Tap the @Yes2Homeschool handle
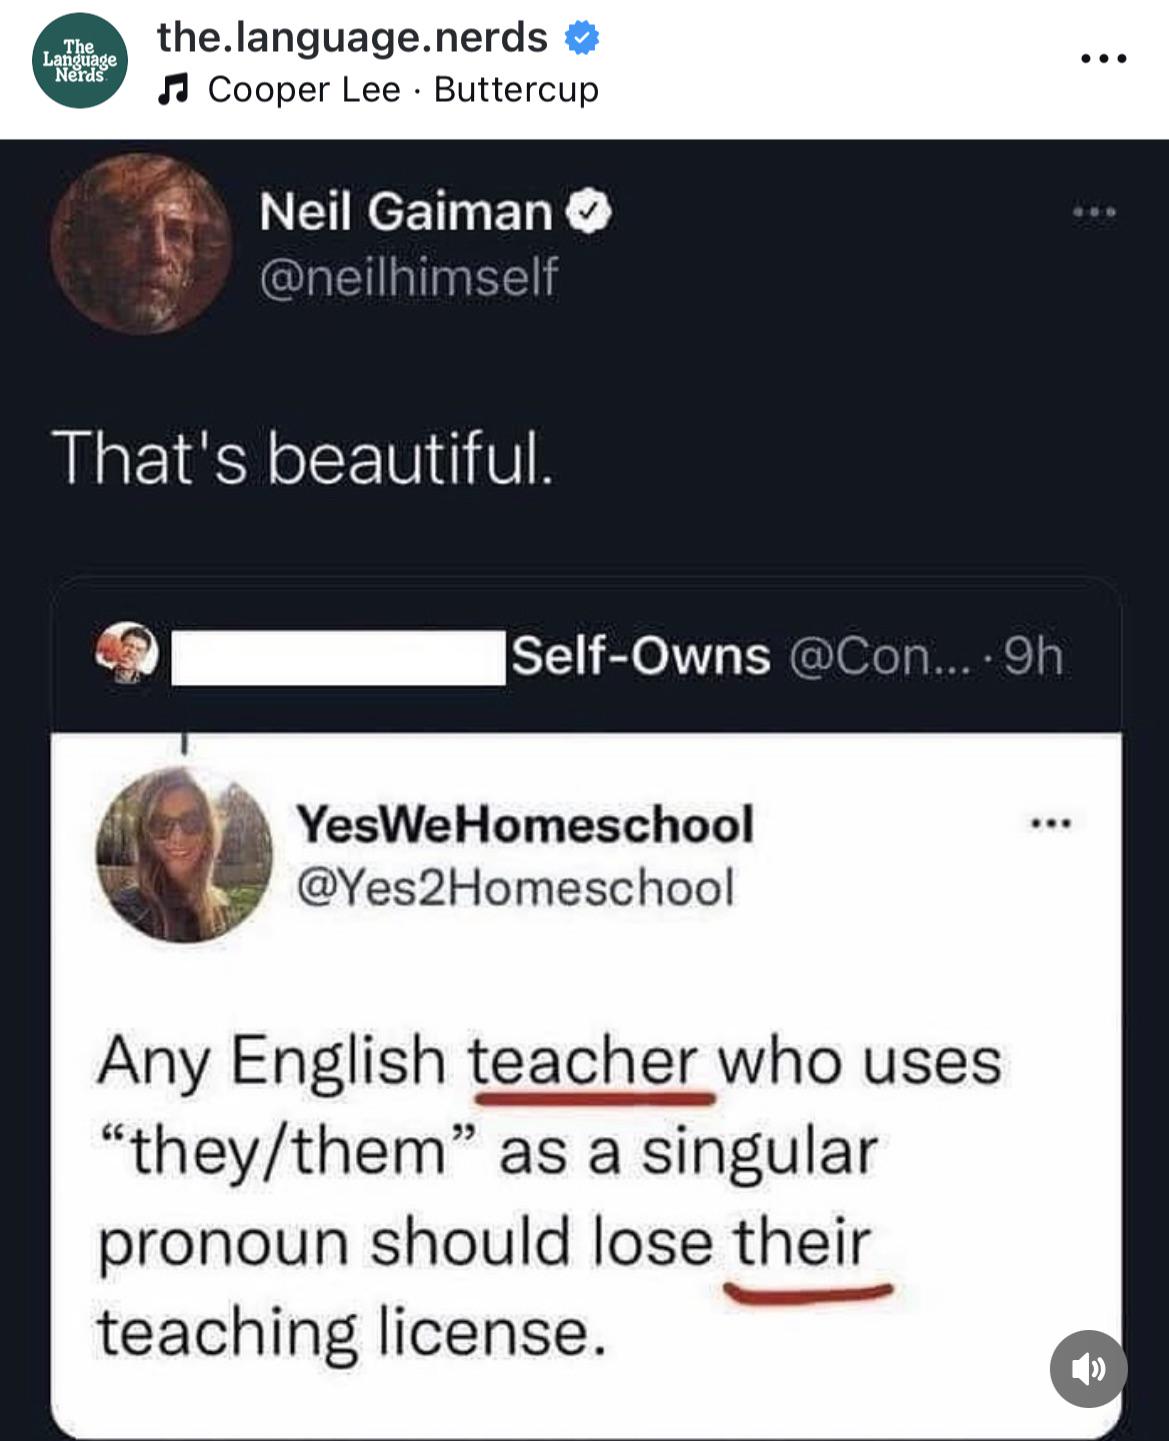Viewport: 1169px width, 1441px height. [x=515, y=886]
